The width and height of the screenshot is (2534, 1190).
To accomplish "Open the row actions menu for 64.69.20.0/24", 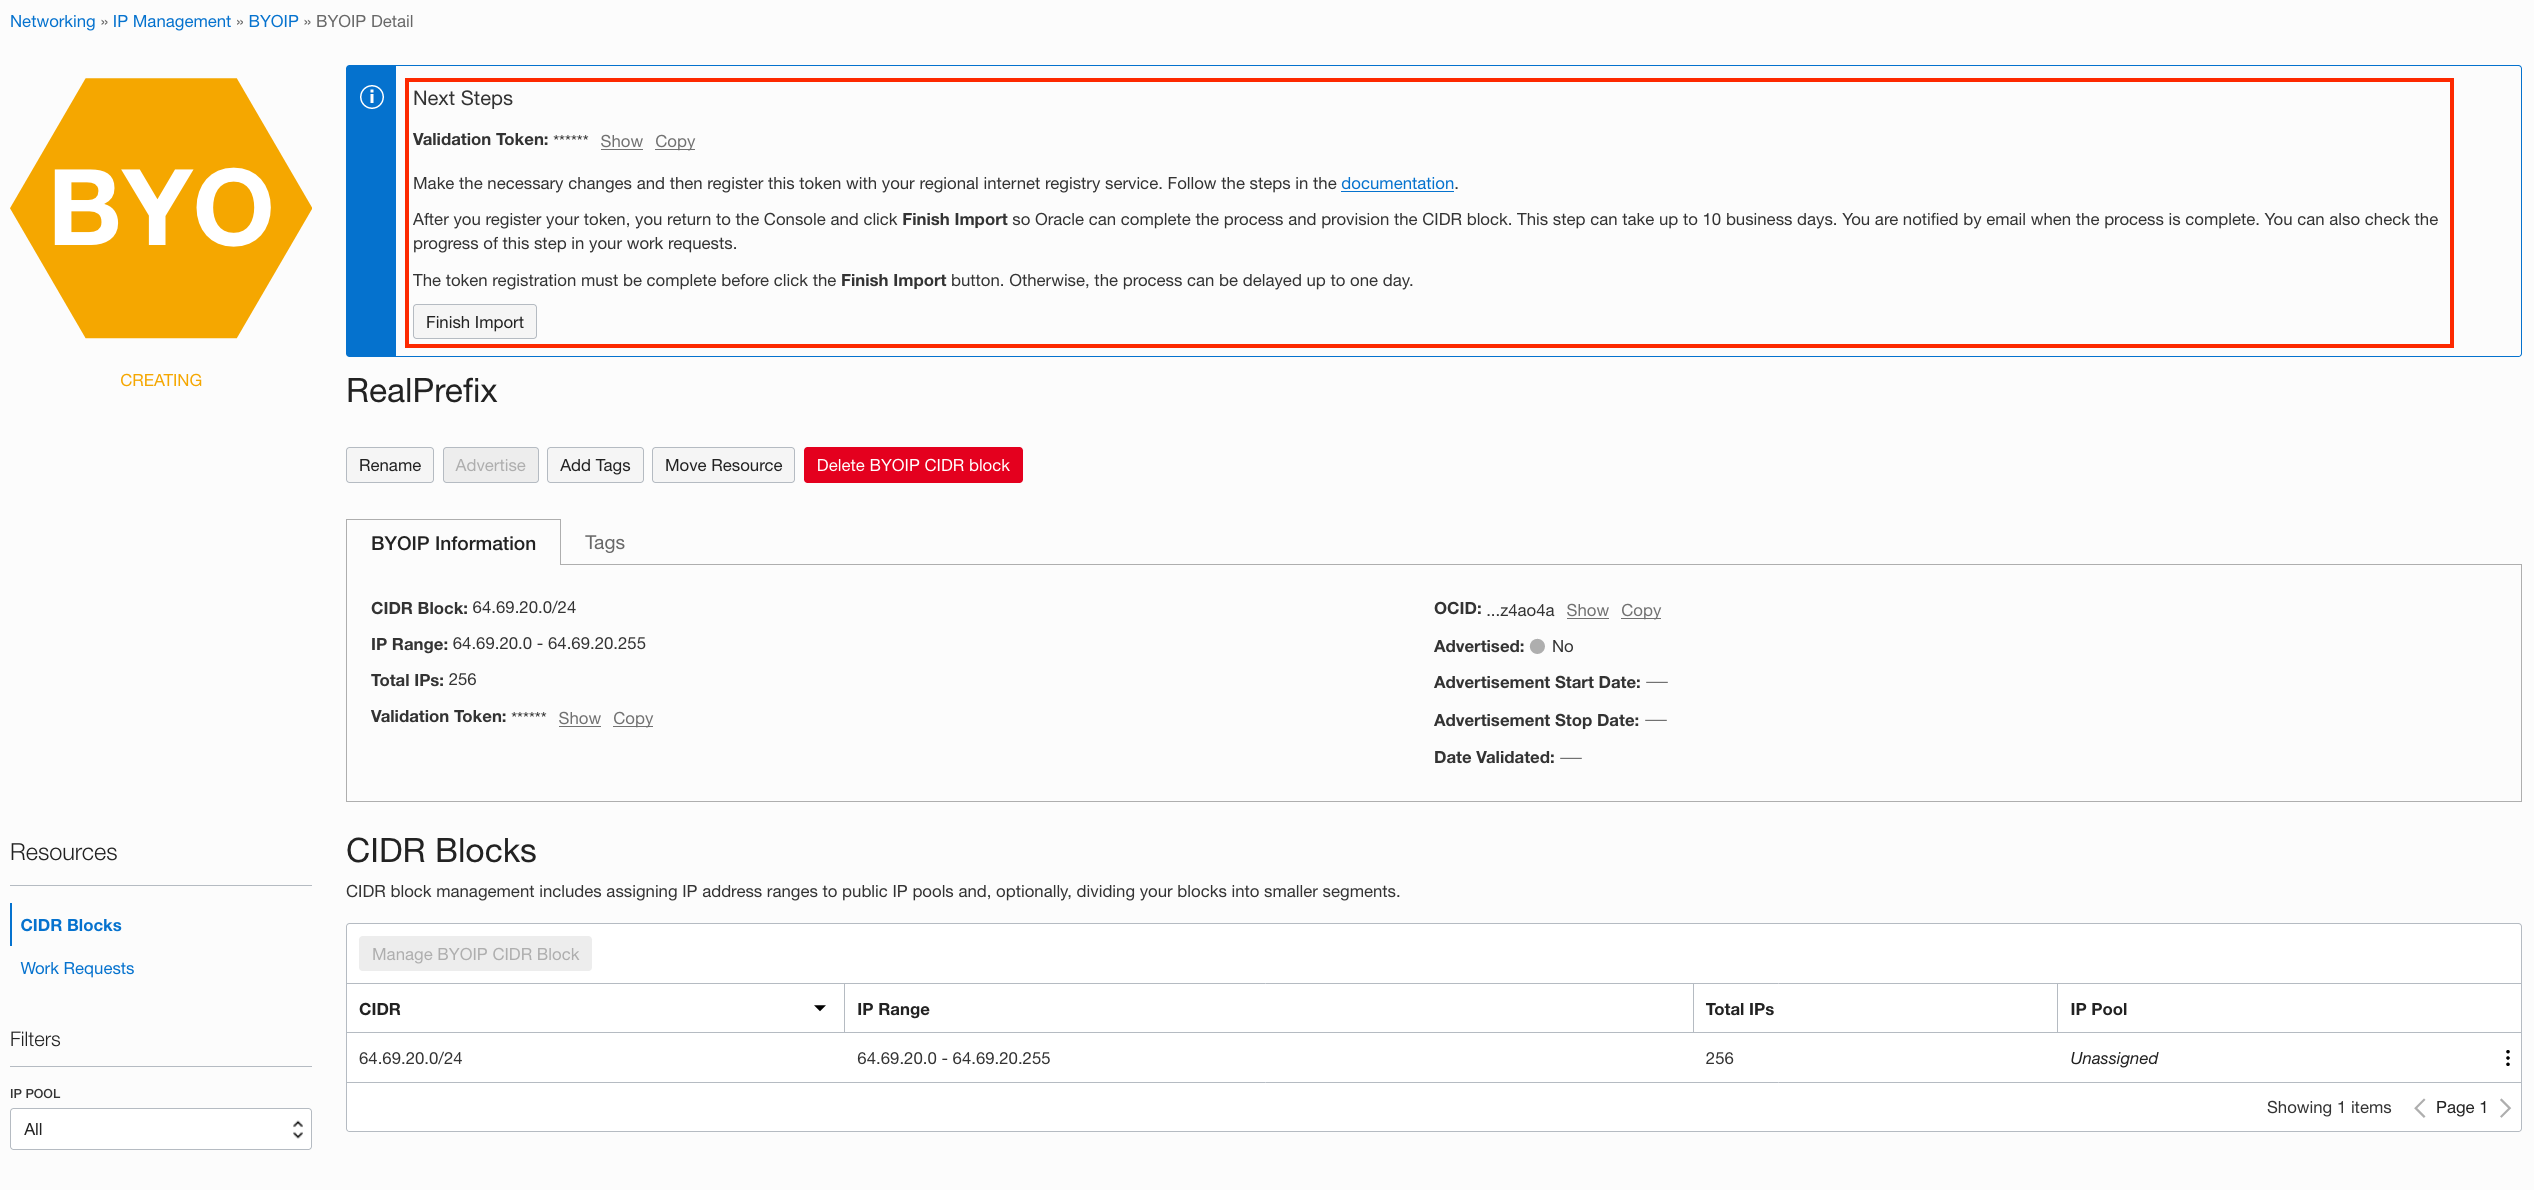I will coord(2506,1057).
